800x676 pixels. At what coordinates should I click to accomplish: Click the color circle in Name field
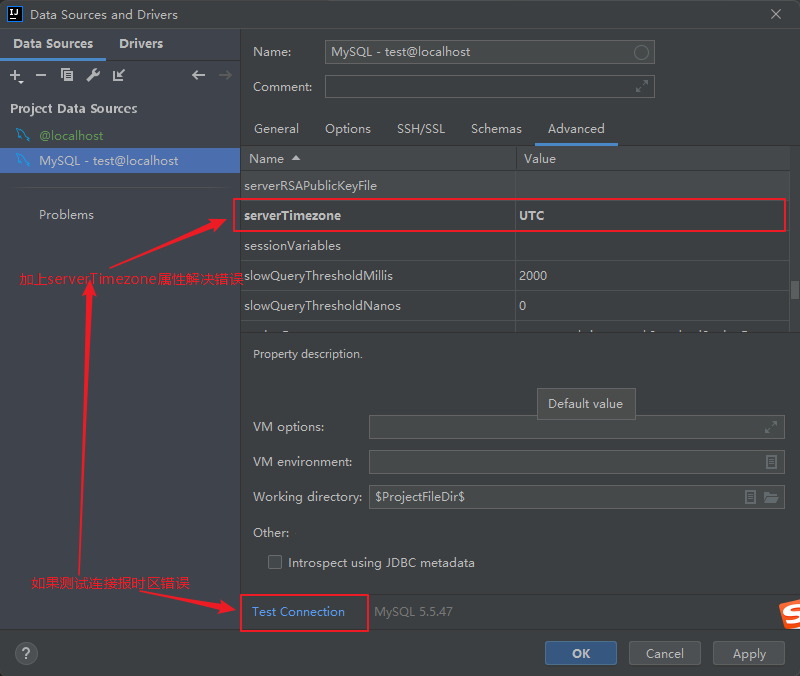pyautogui.click(x=641, y=52)
